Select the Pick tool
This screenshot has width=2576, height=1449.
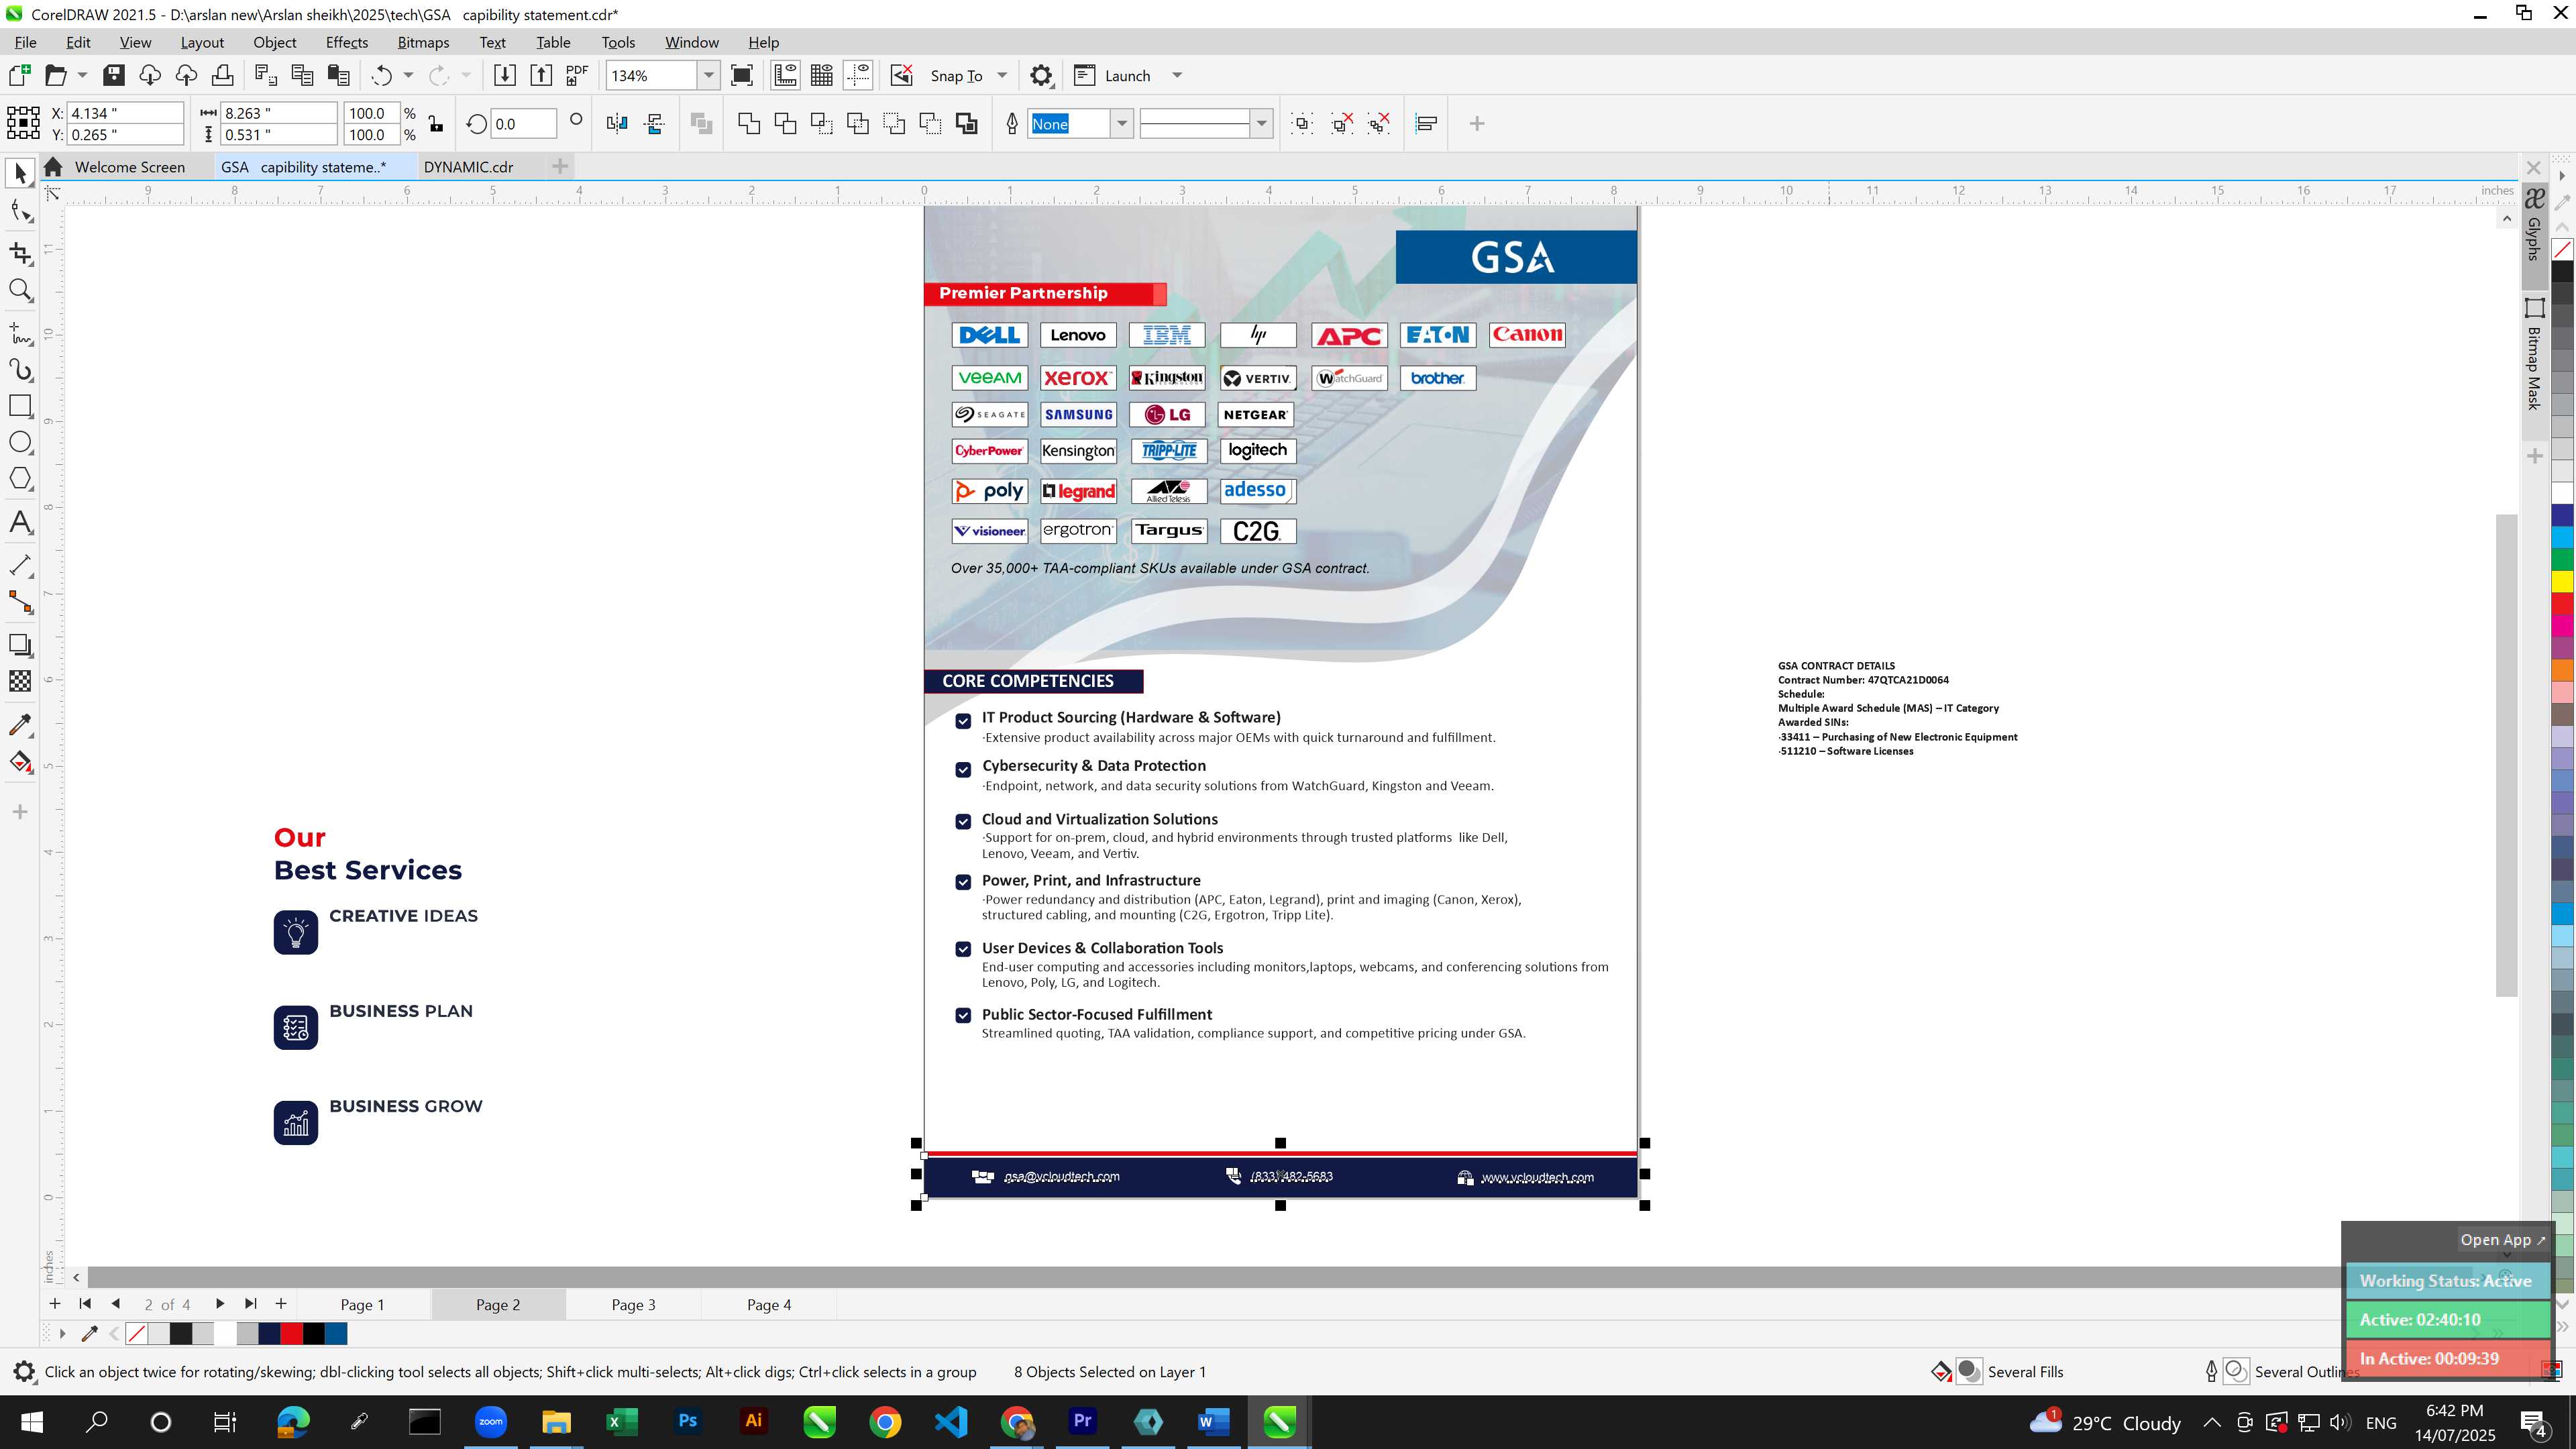[20, 174]
